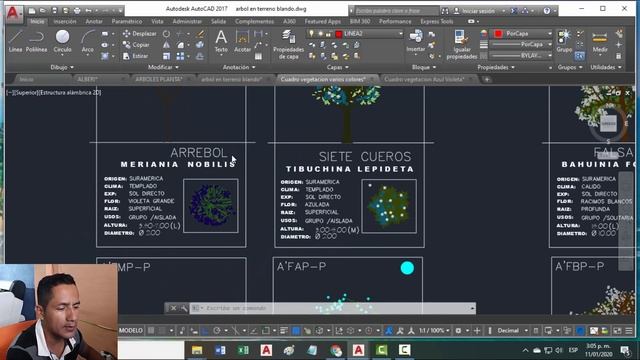Select the Erase tool icon
Screen dimensions: 640x360
pyautogui.click(x=200, y=34)
